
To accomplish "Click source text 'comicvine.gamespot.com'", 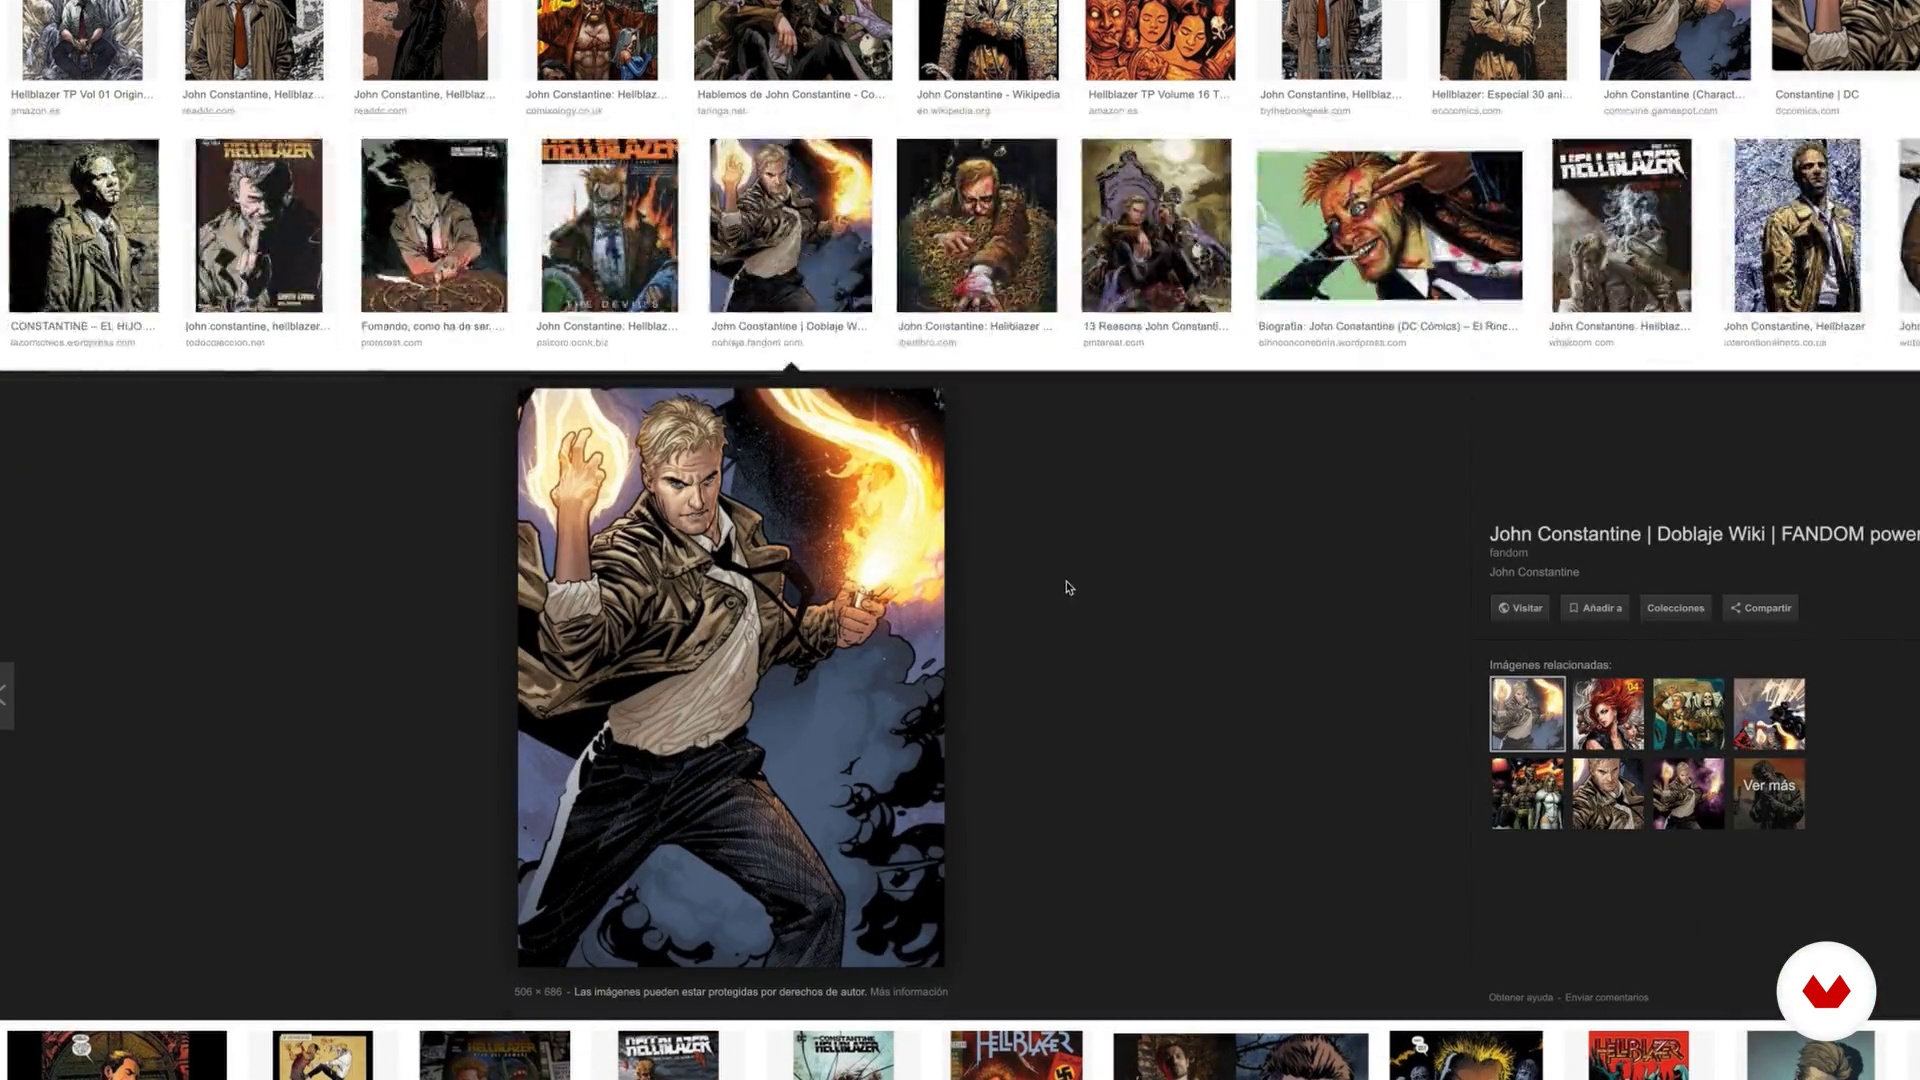I will [x=1660, y=111].
